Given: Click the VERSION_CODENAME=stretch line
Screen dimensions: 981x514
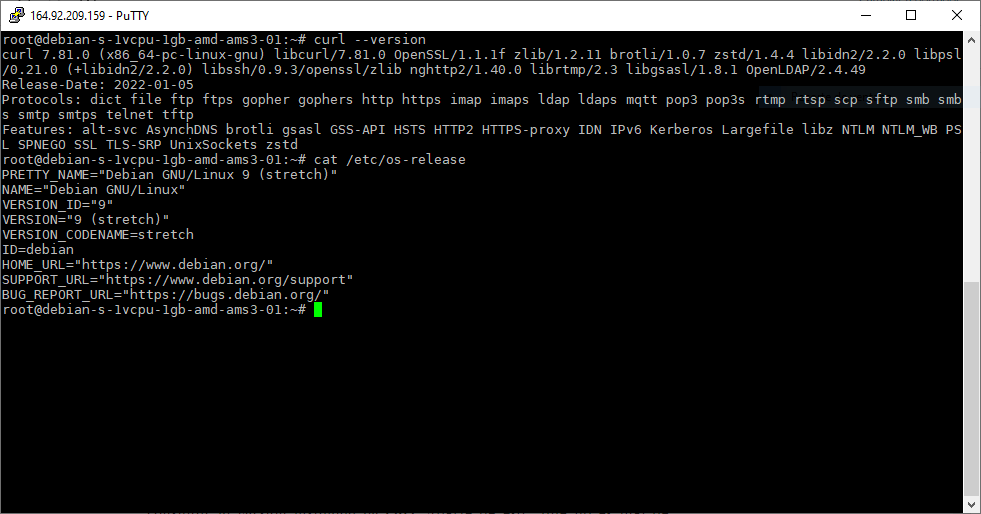Looking at the screenshot, I should pos(98,234).
